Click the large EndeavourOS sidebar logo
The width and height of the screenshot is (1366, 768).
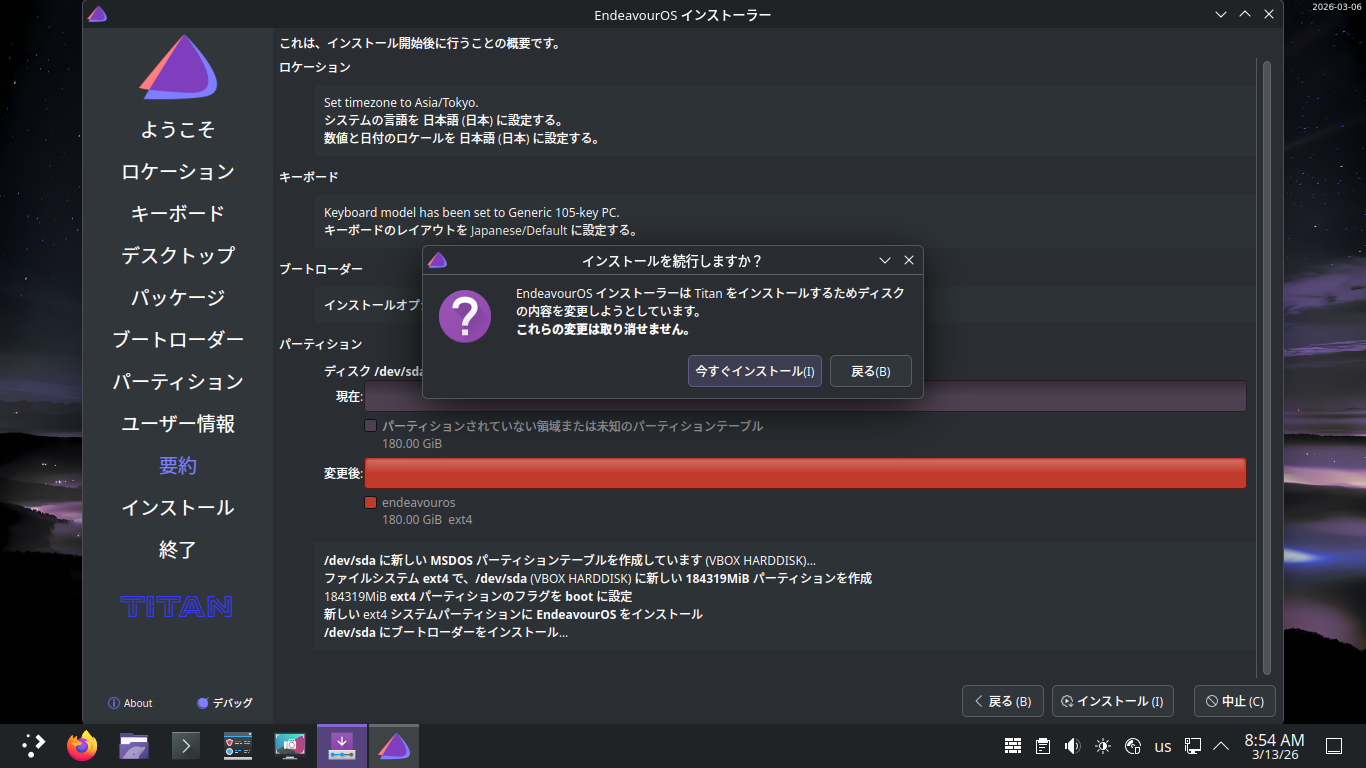click(x=178, y=67)
